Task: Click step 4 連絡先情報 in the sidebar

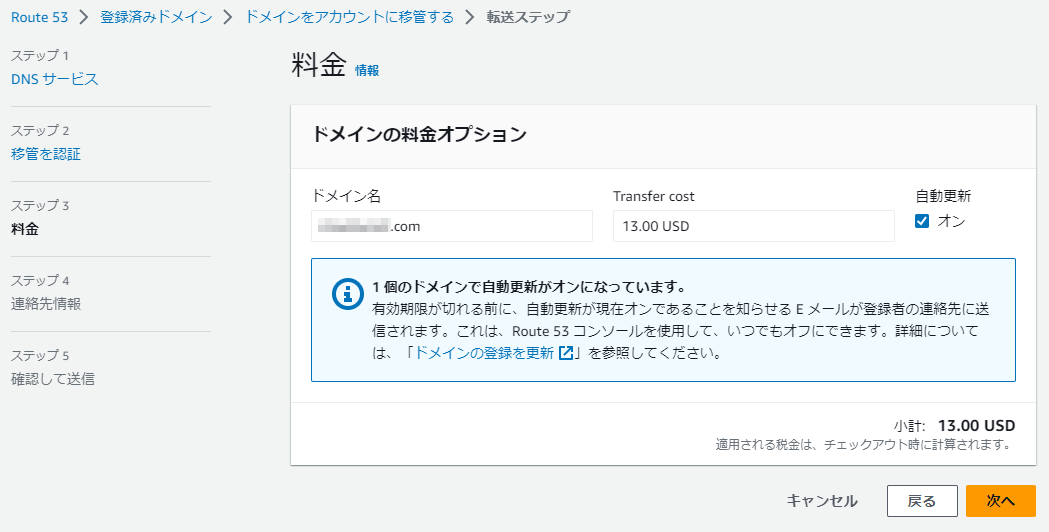Action: [x=46, y=304]
